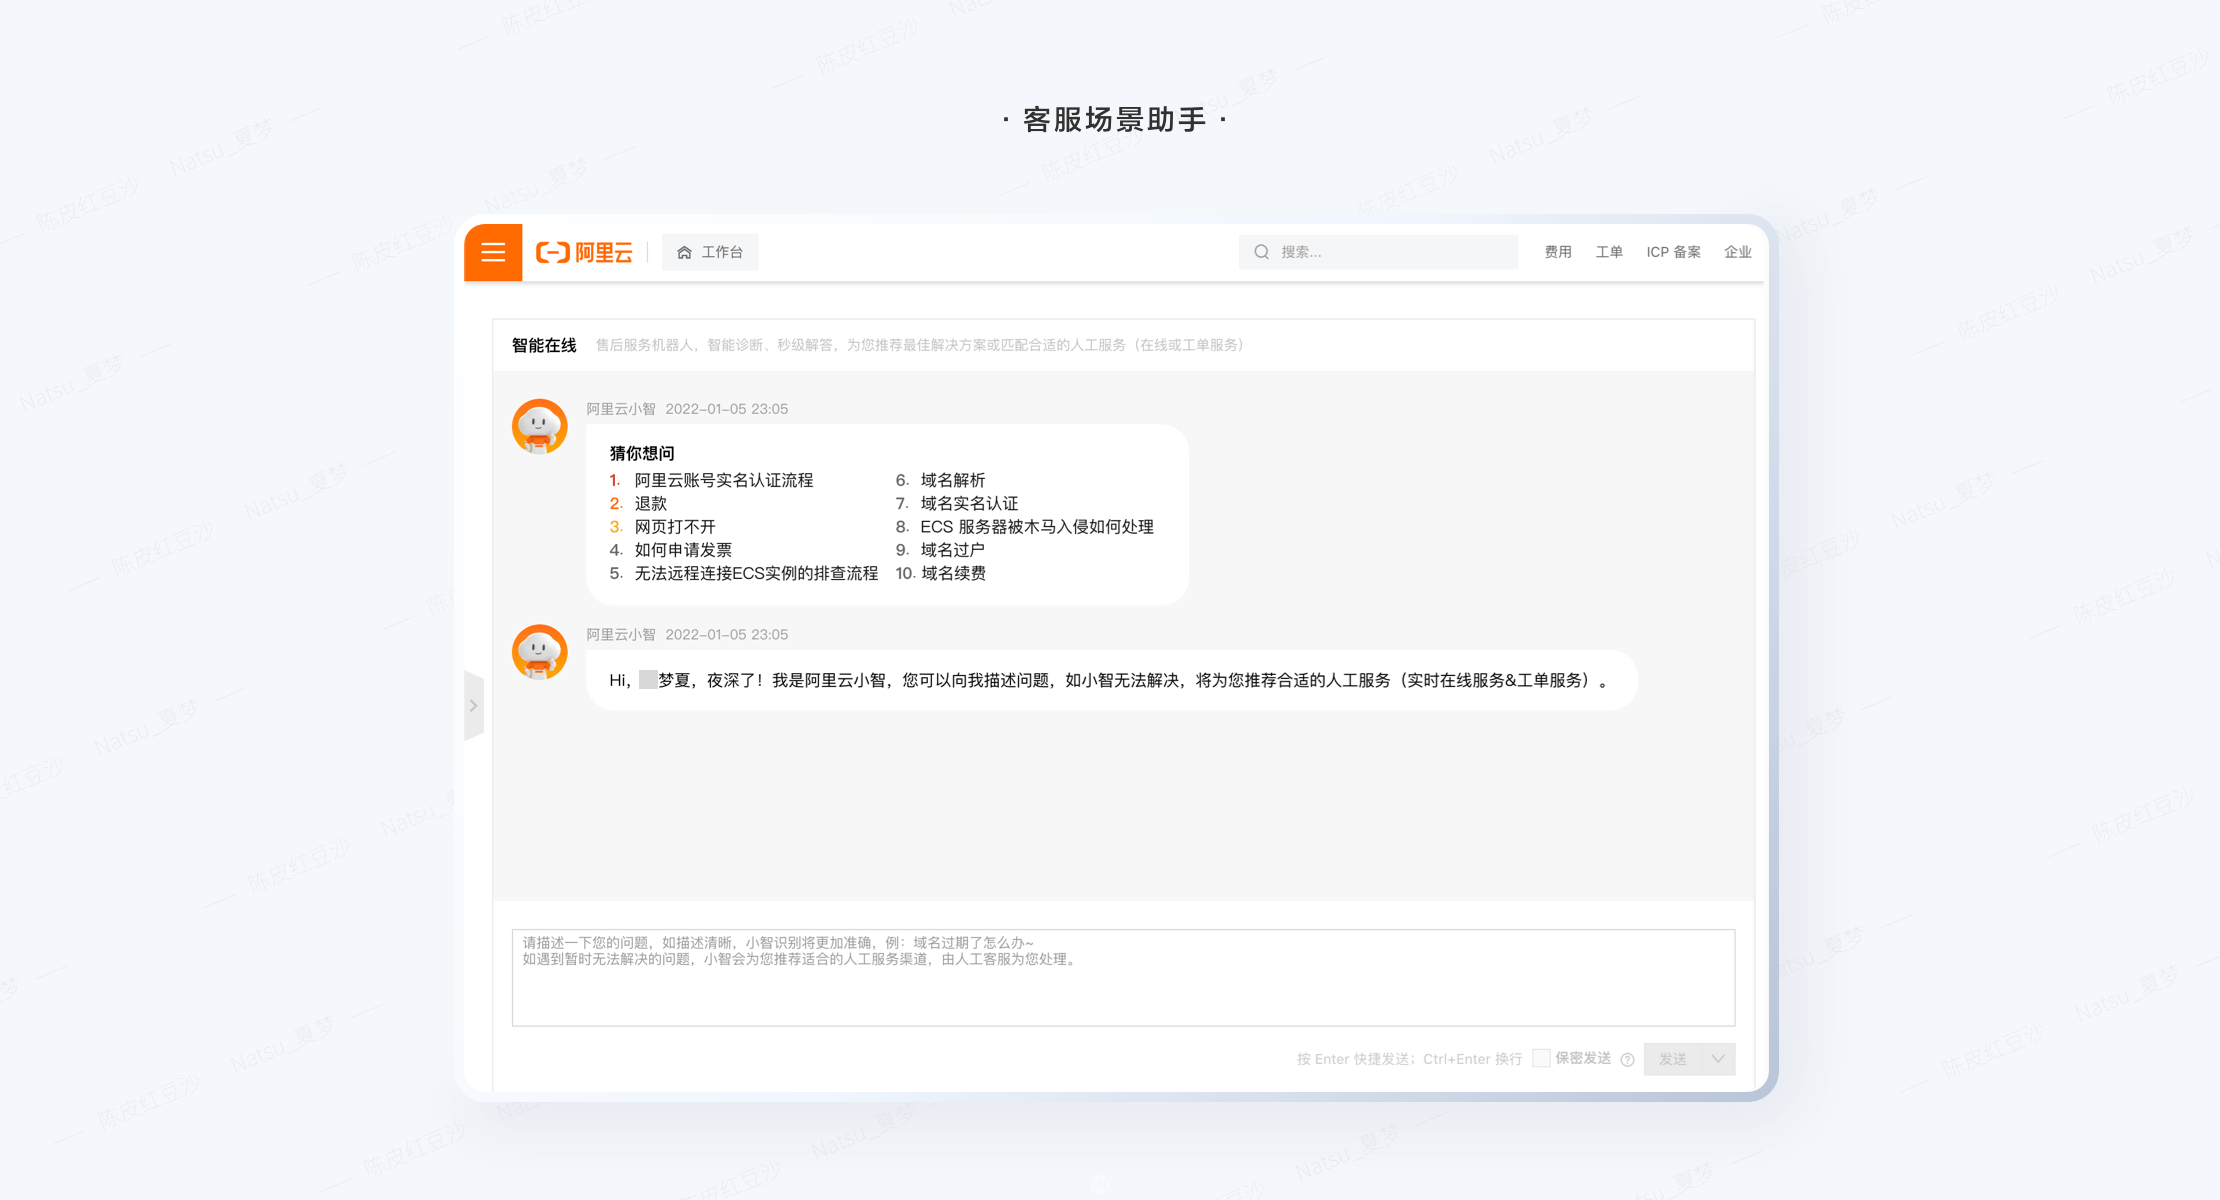Select the 域名解析 question
Screen dimensions: 2220x1200
tap(953, 480)
